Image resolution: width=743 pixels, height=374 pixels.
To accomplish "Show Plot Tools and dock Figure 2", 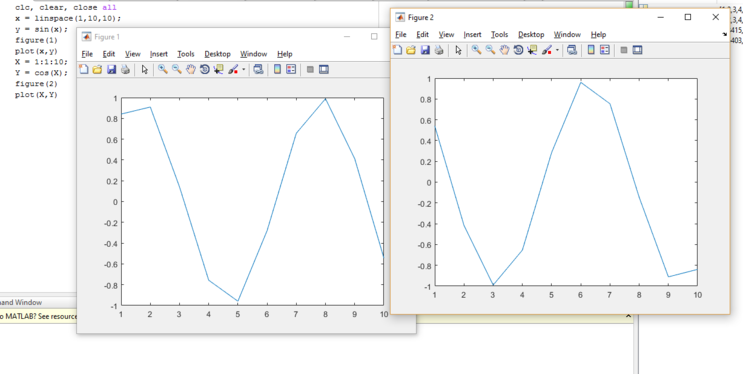I will click(x=637, y=50).
